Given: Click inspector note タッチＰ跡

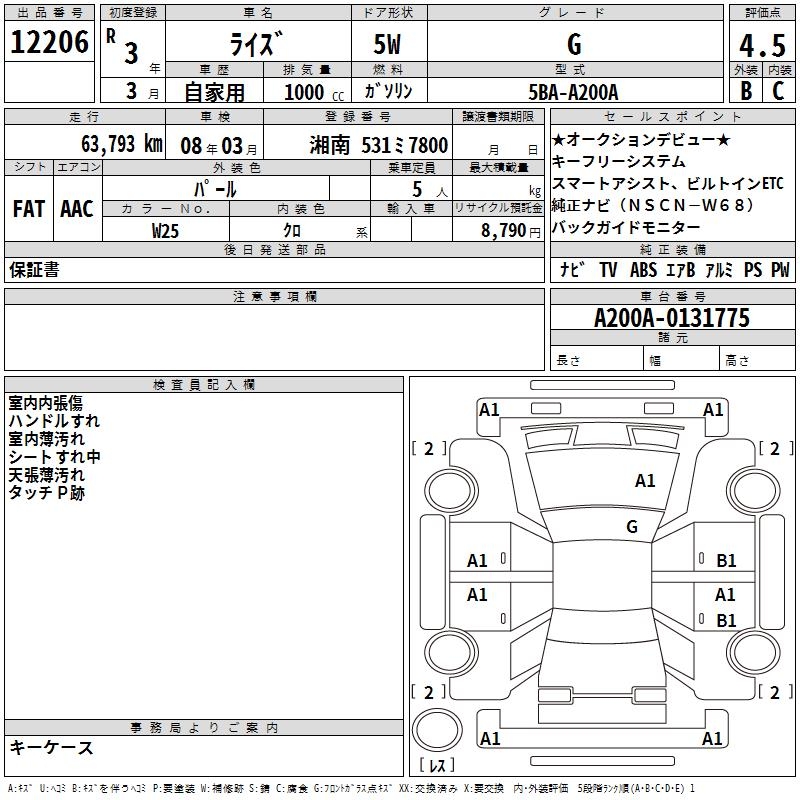Looking at the screenshot, I should coord(46,492).
